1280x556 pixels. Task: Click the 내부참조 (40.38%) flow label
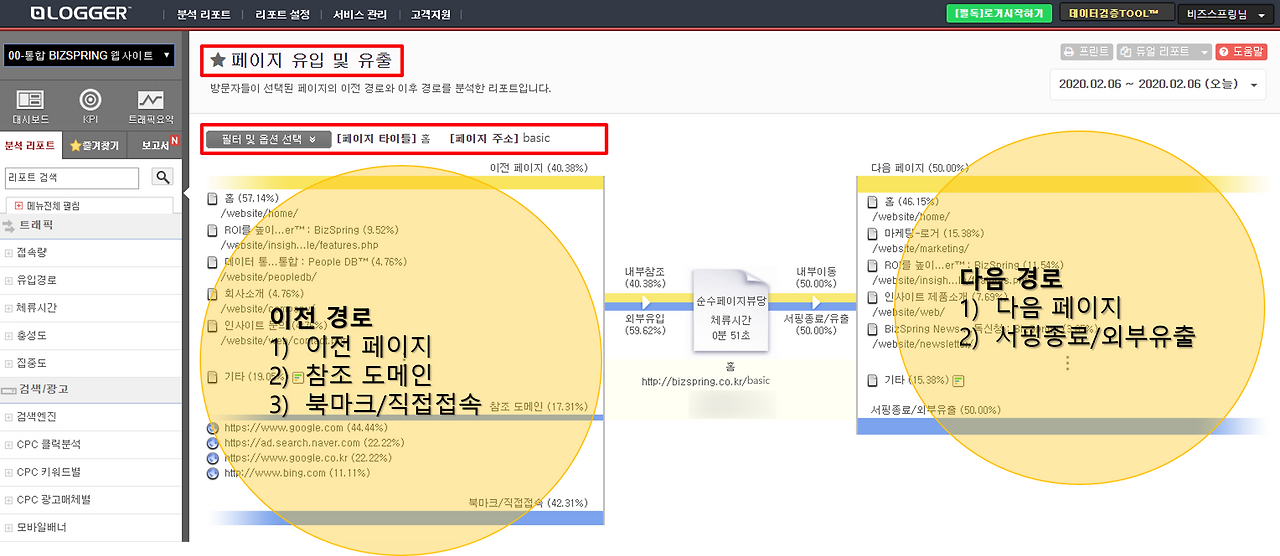(x=646, y=277)
